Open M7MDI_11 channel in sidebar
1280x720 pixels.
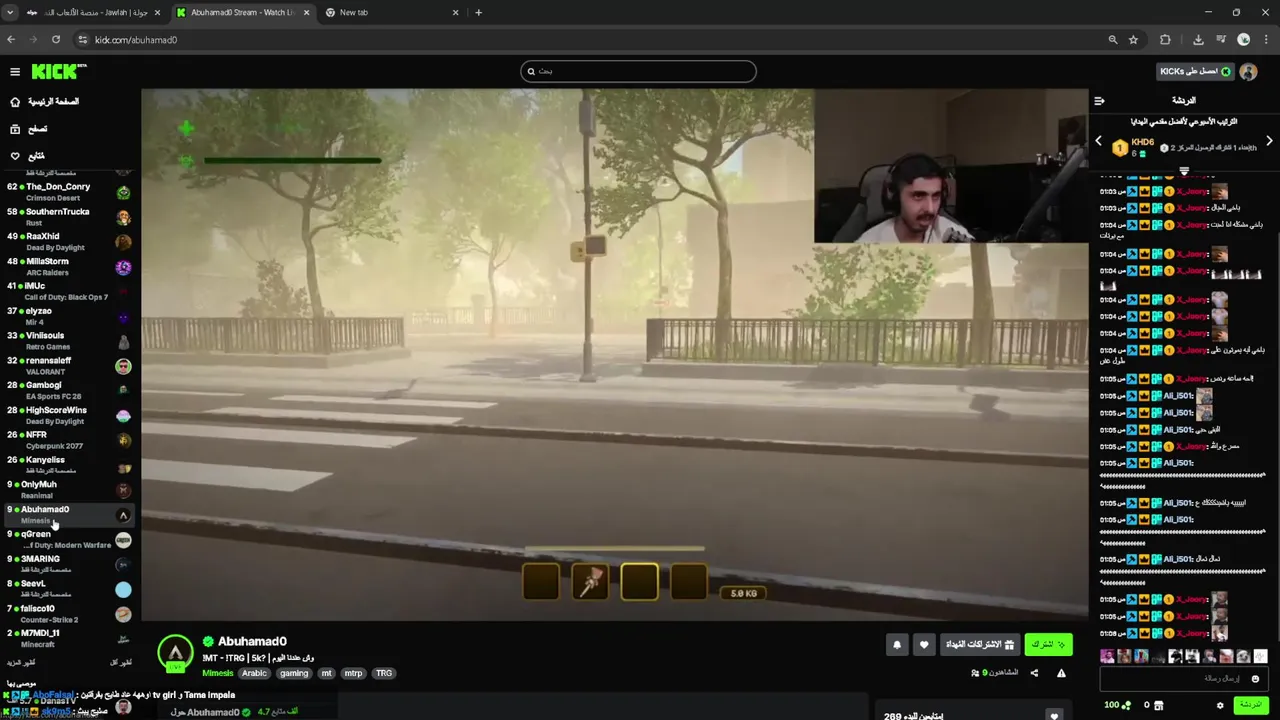(x=68, y=638)
